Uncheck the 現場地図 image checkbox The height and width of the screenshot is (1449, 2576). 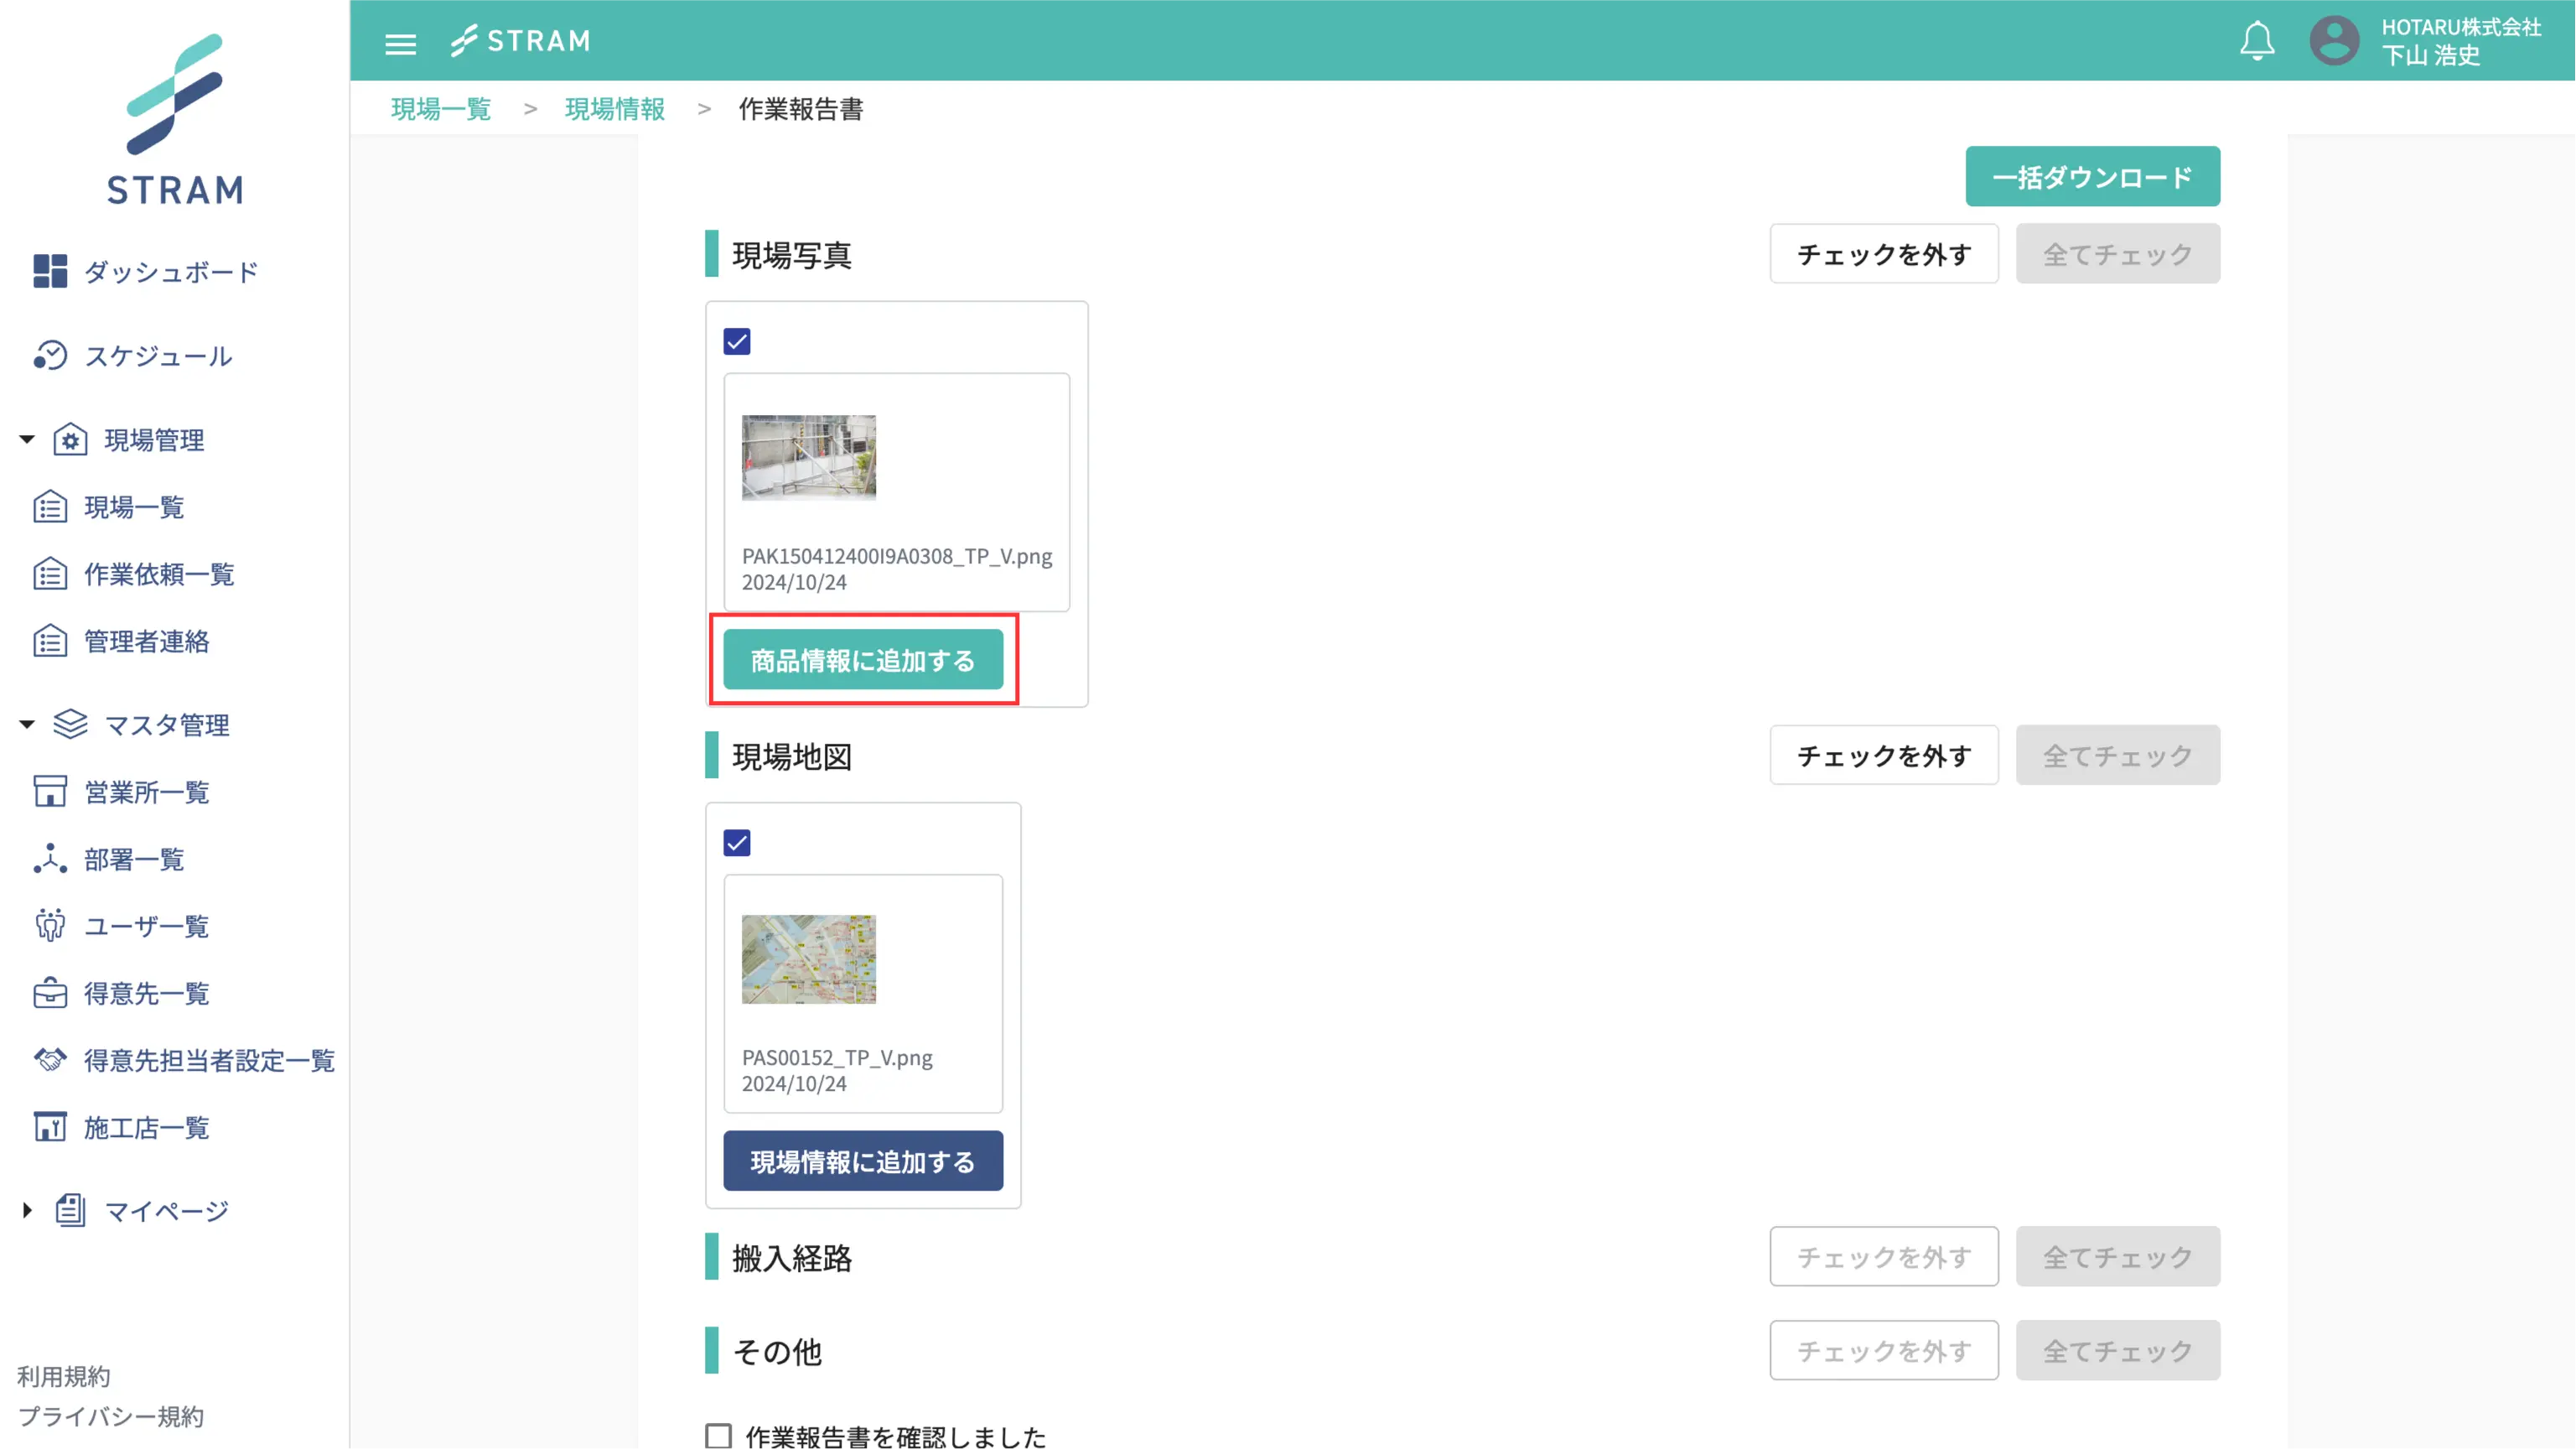click(x=737, y=843)
